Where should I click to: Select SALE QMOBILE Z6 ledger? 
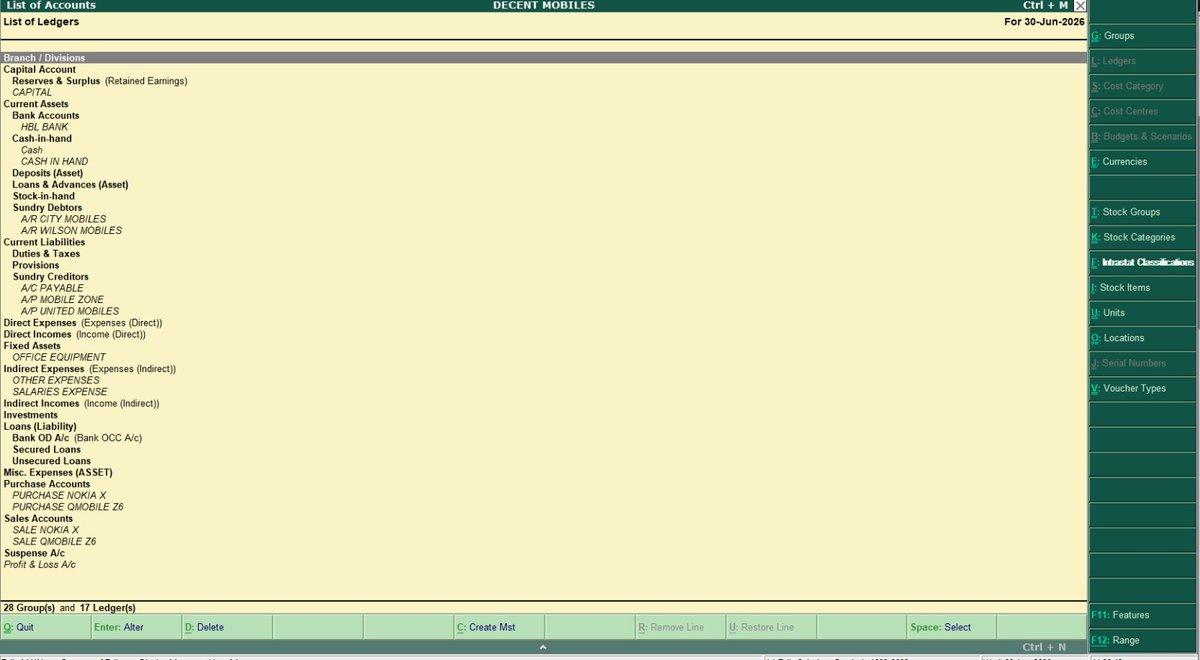click(55, 542)
